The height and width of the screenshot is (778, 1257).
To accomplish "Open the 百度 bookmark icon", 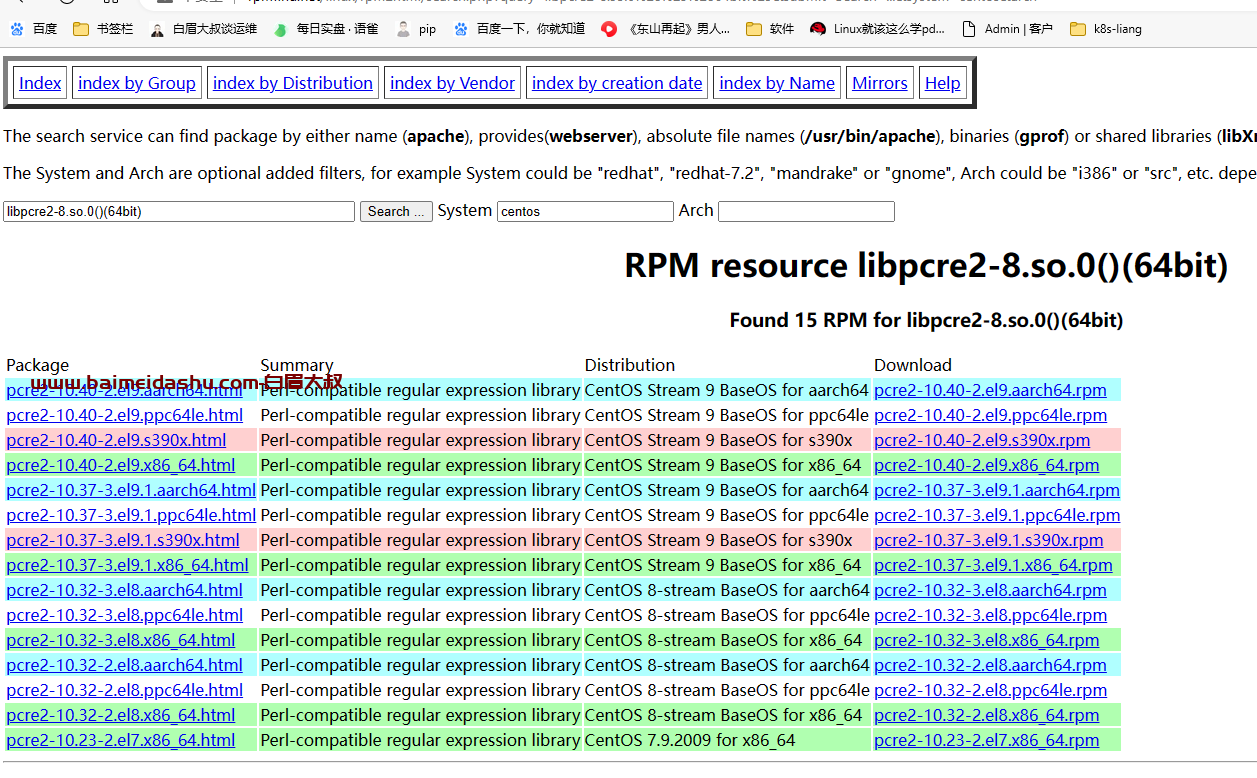I will 15,29.
